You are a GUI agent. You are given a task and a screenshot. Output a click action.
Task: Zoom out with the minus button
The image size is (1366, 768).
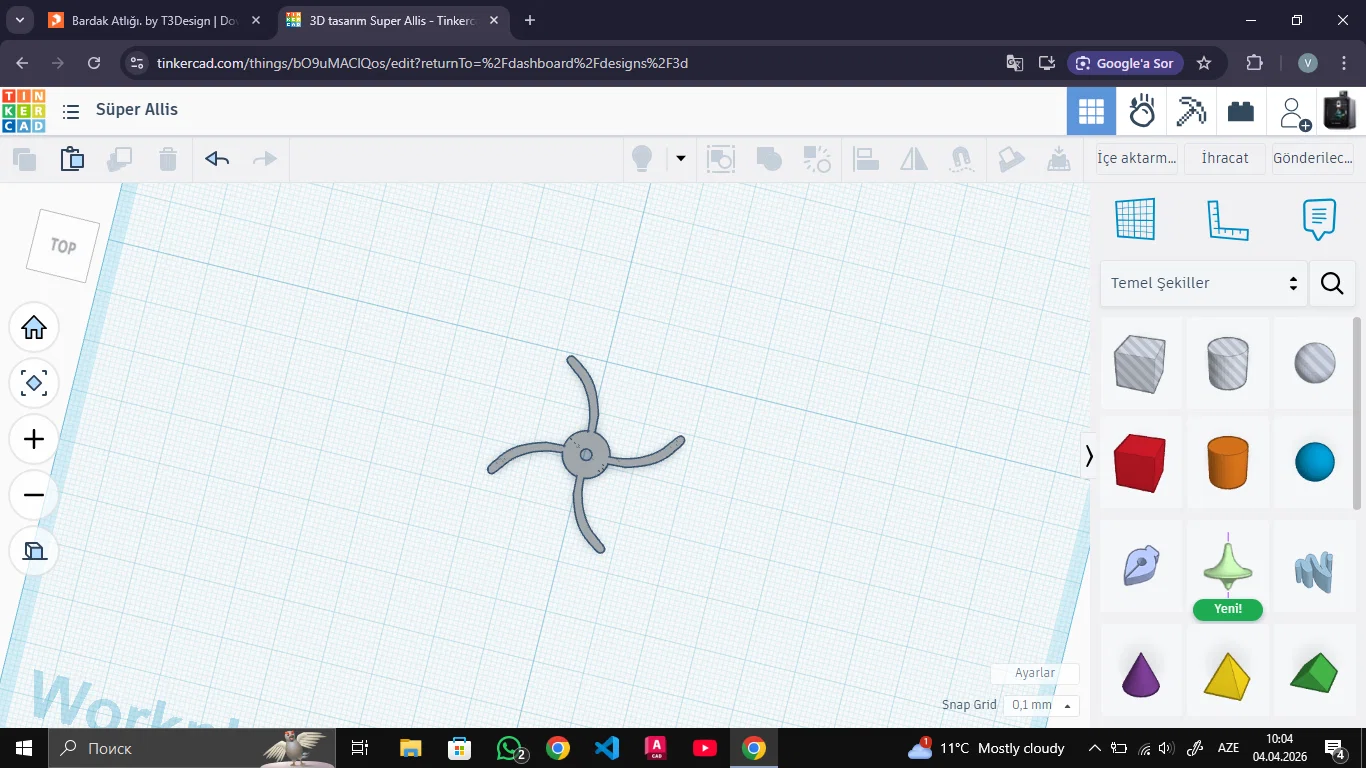[x=34, y=495]
